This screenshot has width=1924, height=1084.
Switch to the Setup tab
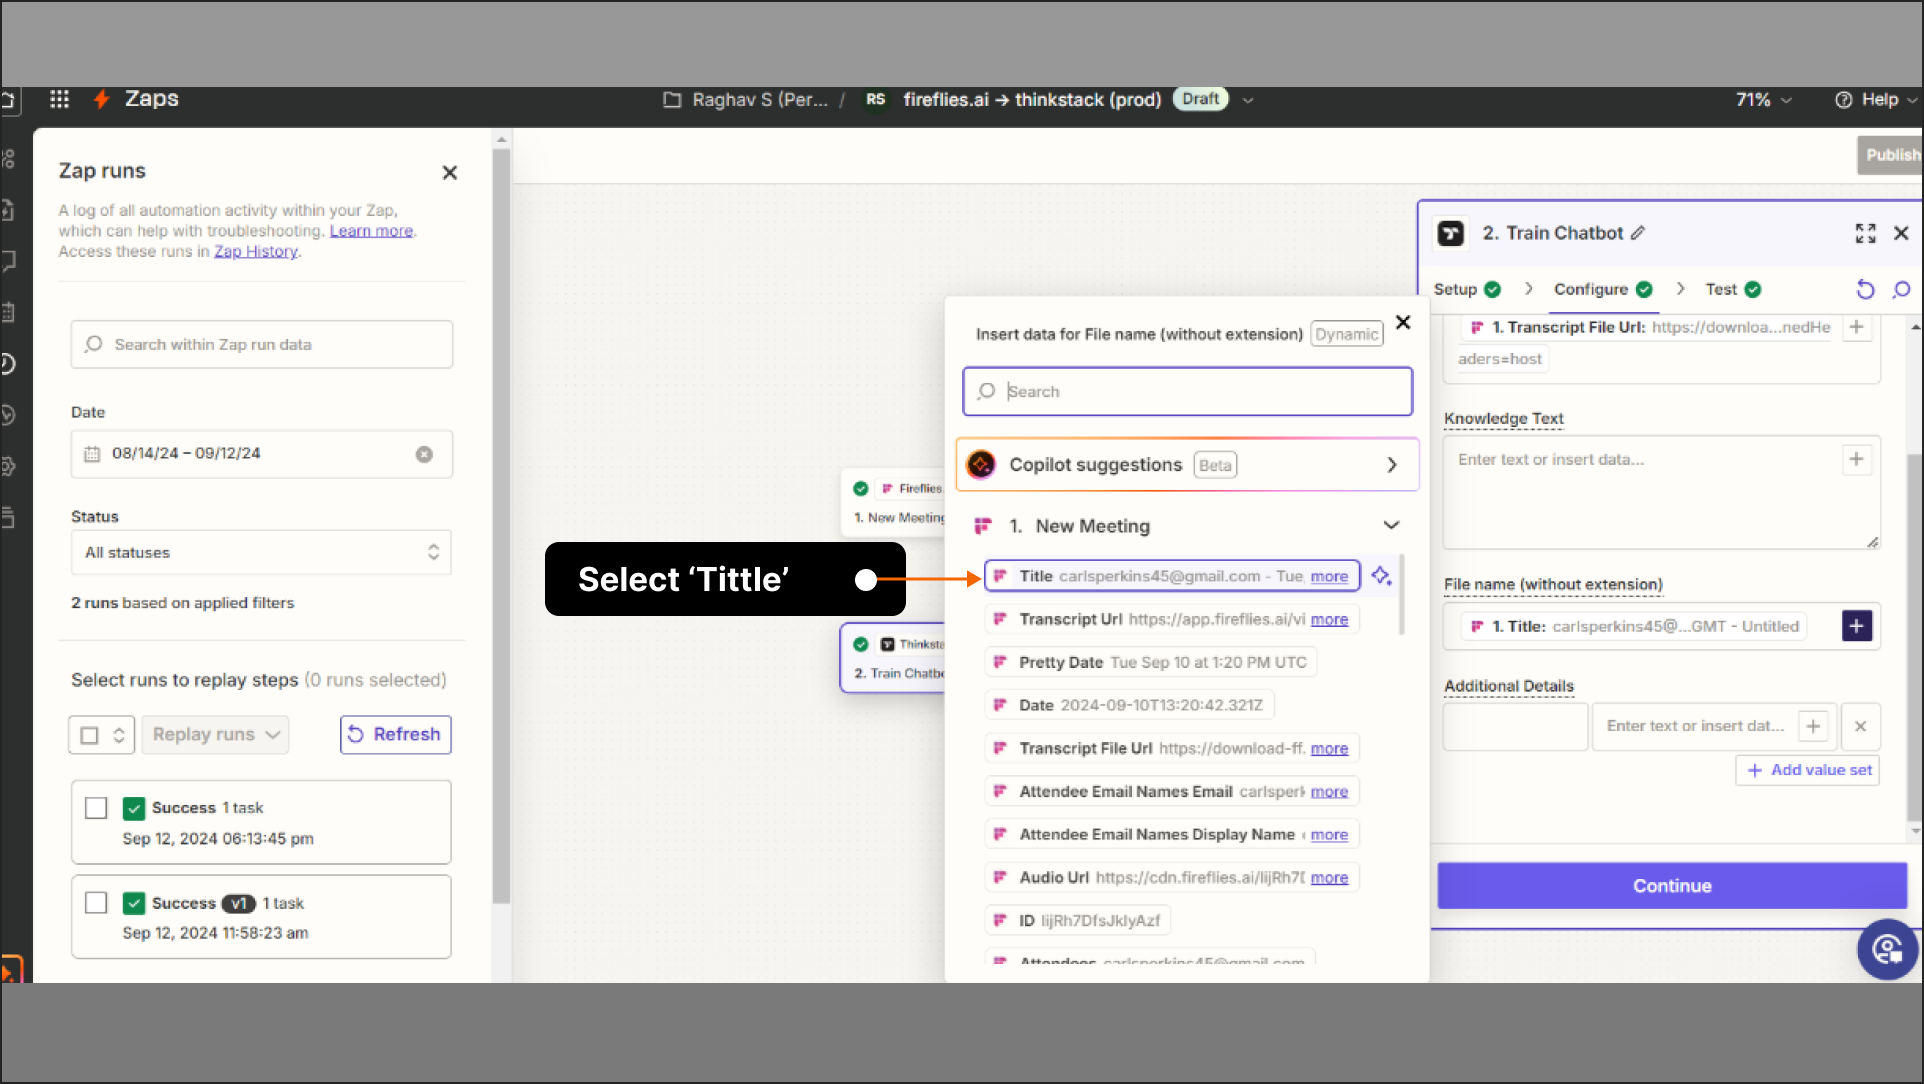(x=1467, y=289)
